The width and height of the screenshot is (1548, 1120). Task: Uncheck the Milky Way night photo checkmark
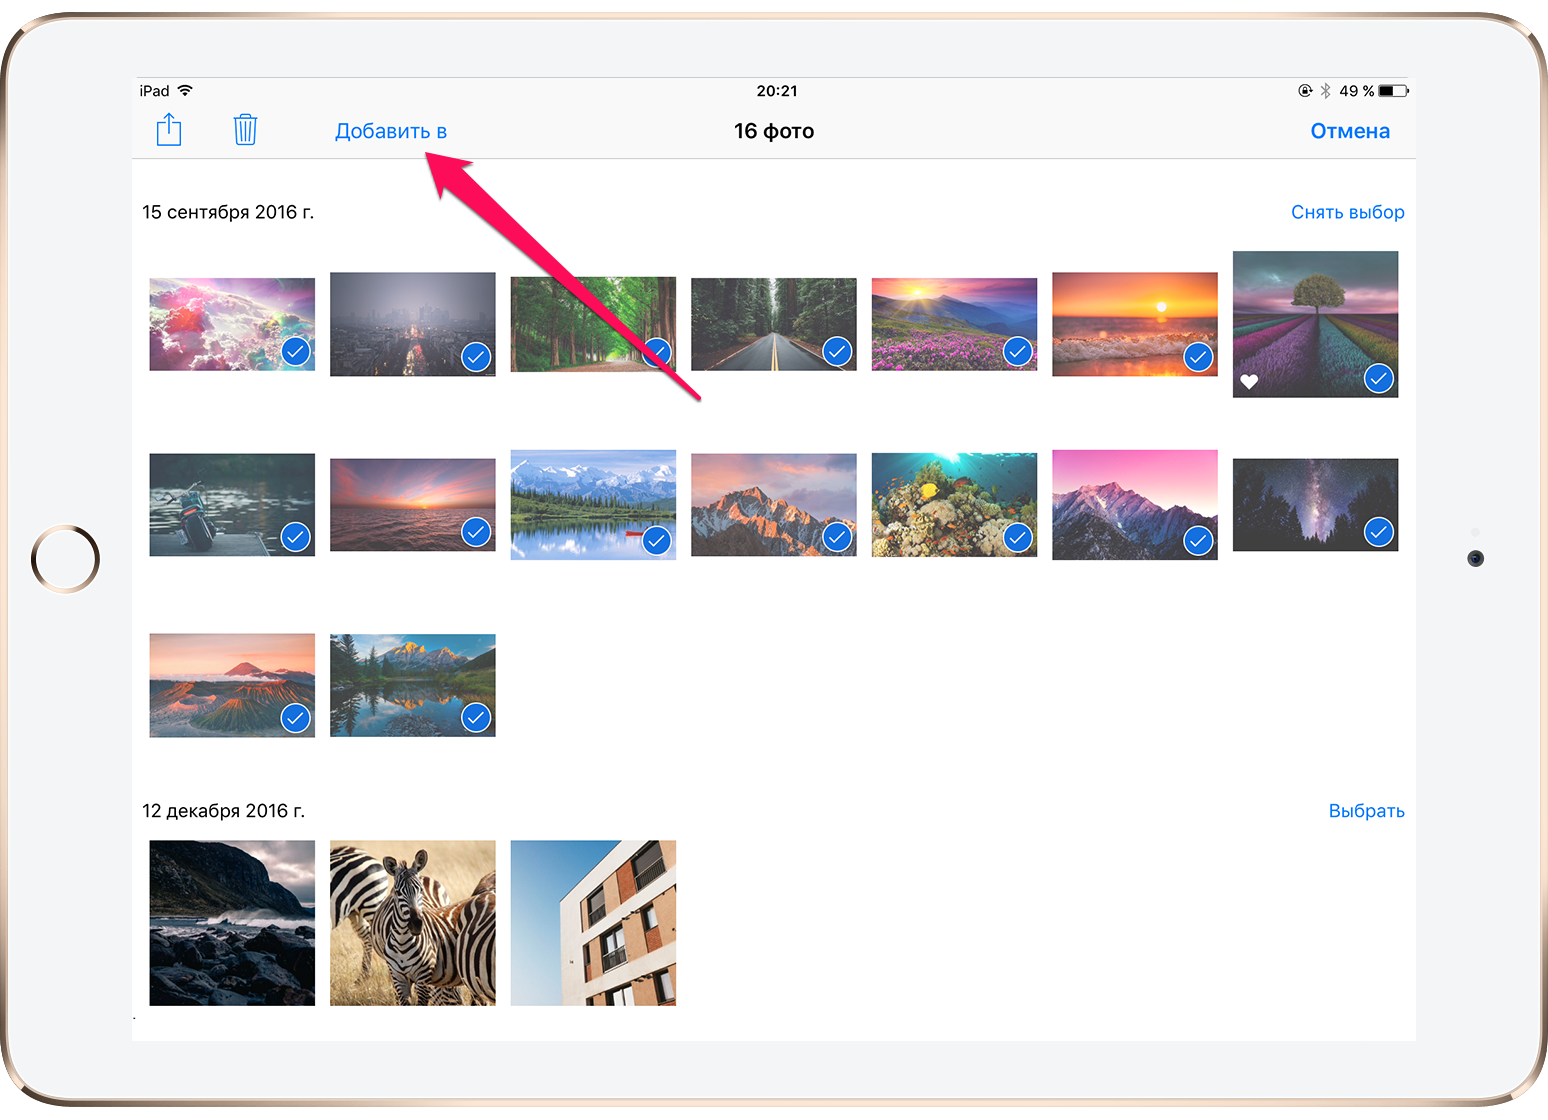click(1379, 532)
